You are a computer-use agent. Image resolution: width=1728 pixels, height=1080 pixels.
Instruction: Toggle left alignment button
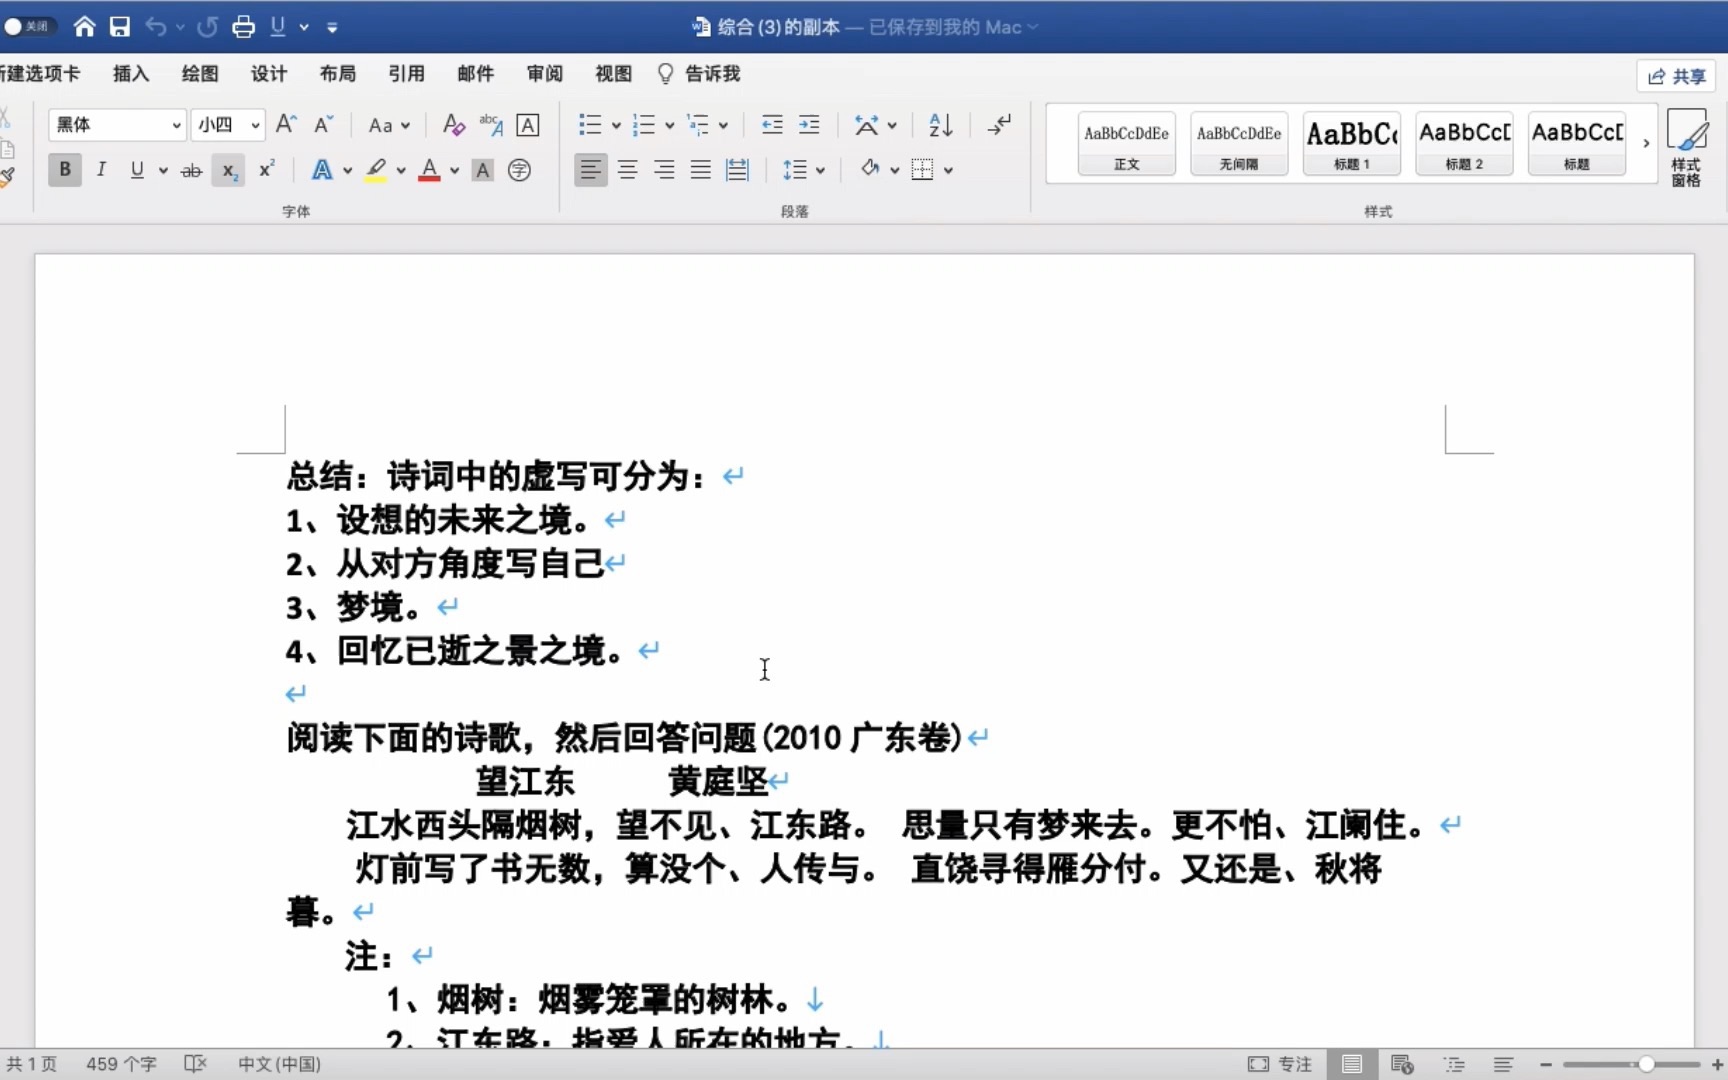[x=590, y=170]
